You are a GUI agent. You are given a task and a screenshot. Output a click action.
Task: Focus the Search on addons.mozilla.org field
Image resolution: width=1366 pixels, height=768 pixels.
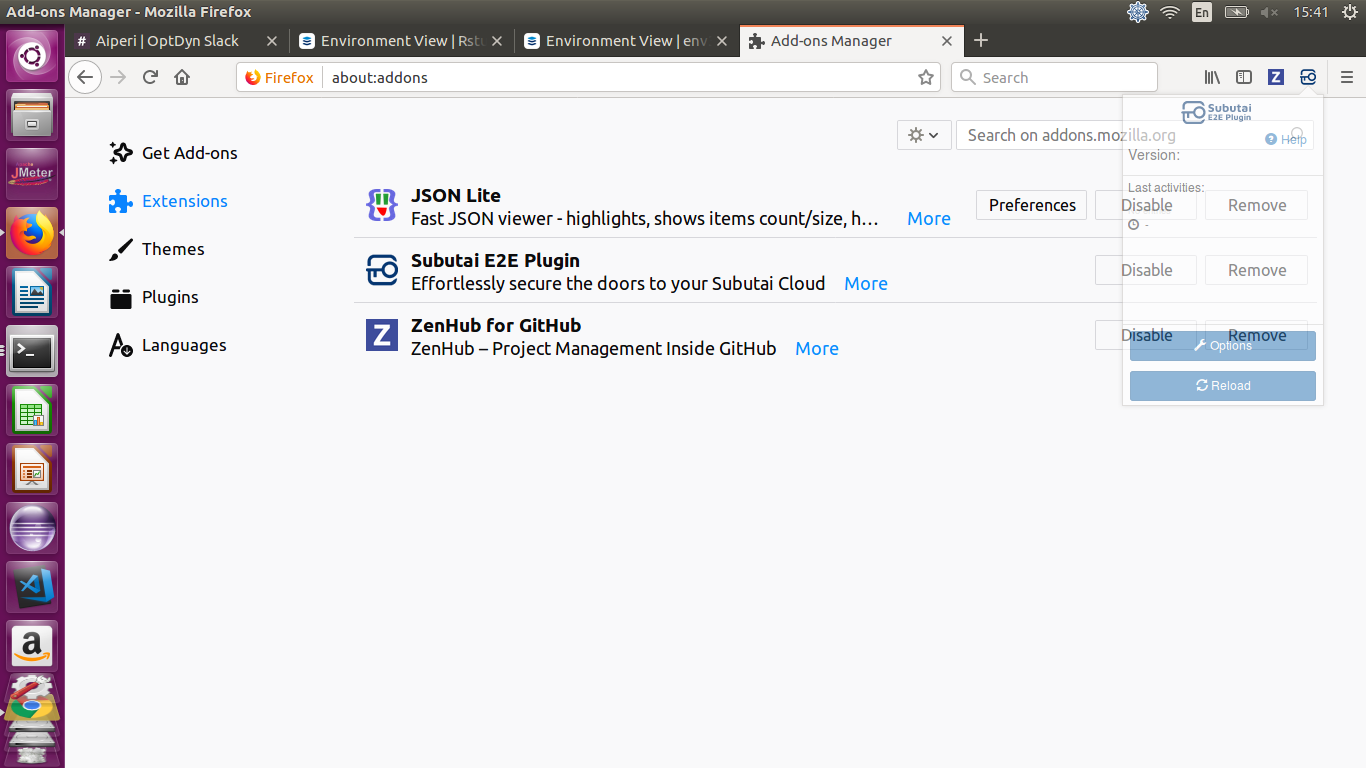click(x=1134, y=135)
